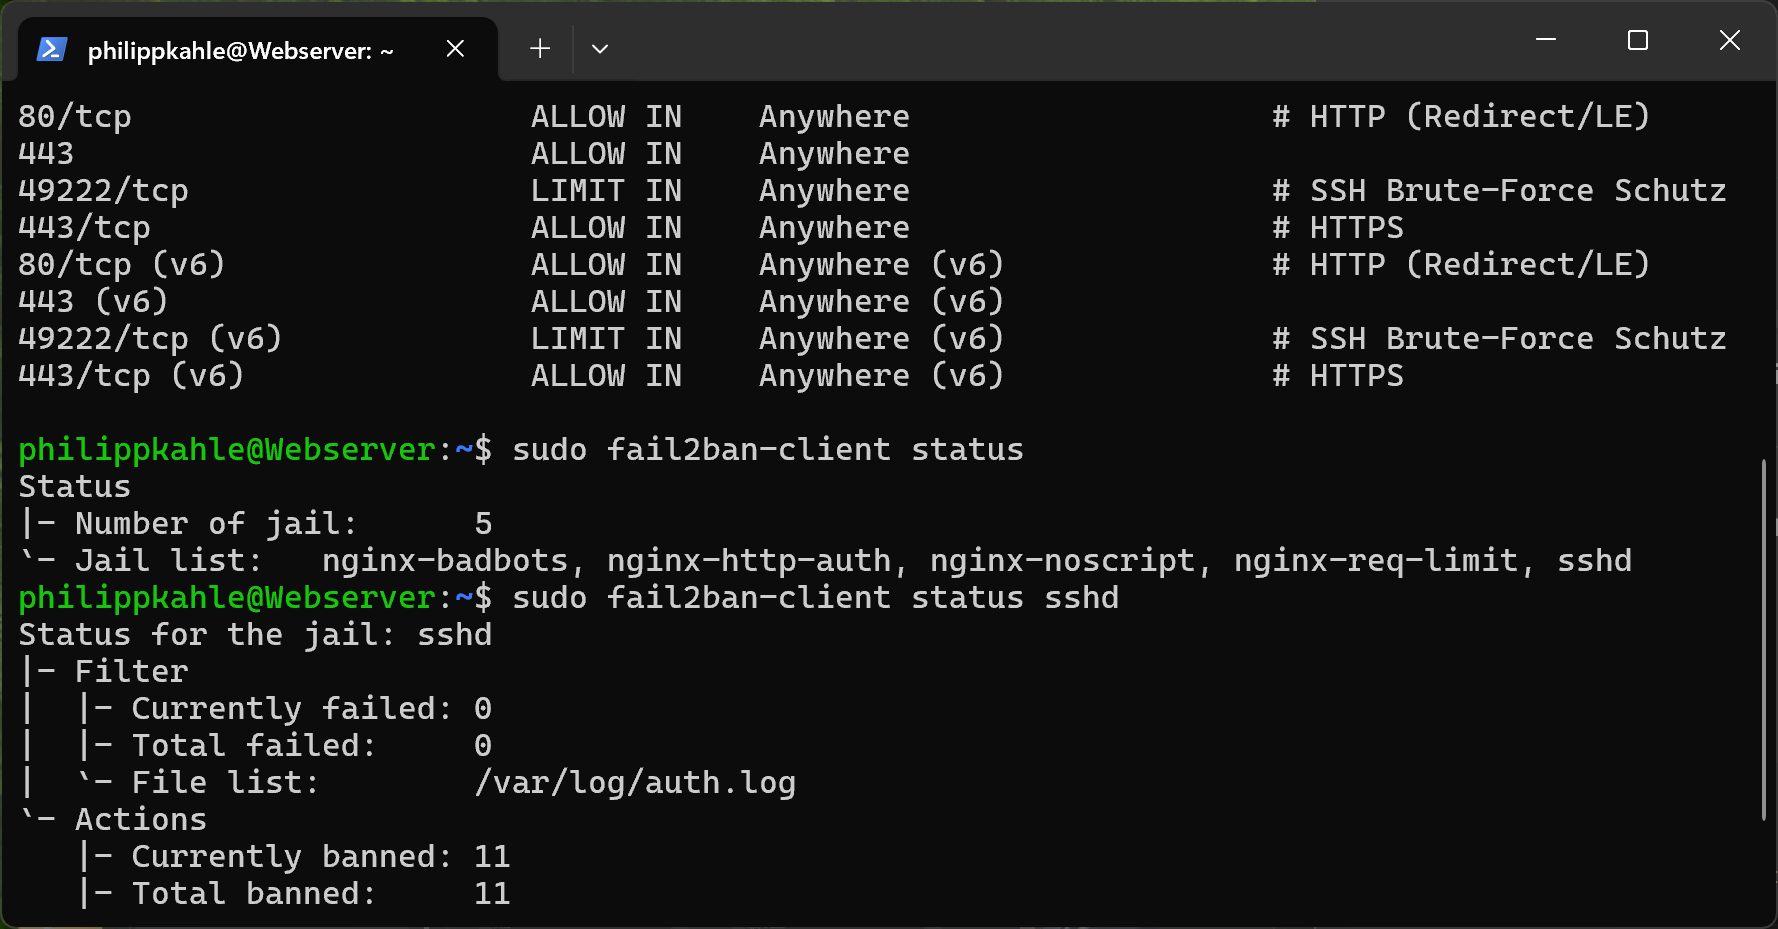Click the 'sudo fail2ban-client status sshd' command text

(815, 598)
